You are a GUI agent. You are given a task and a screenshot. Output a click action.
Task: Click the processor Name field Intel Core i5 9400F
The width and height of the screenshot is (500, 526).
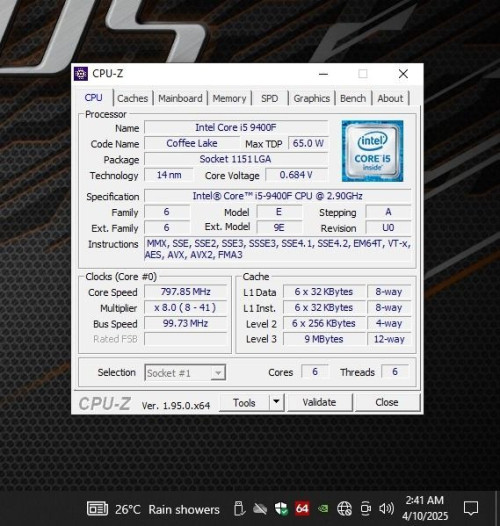(236, 127)
